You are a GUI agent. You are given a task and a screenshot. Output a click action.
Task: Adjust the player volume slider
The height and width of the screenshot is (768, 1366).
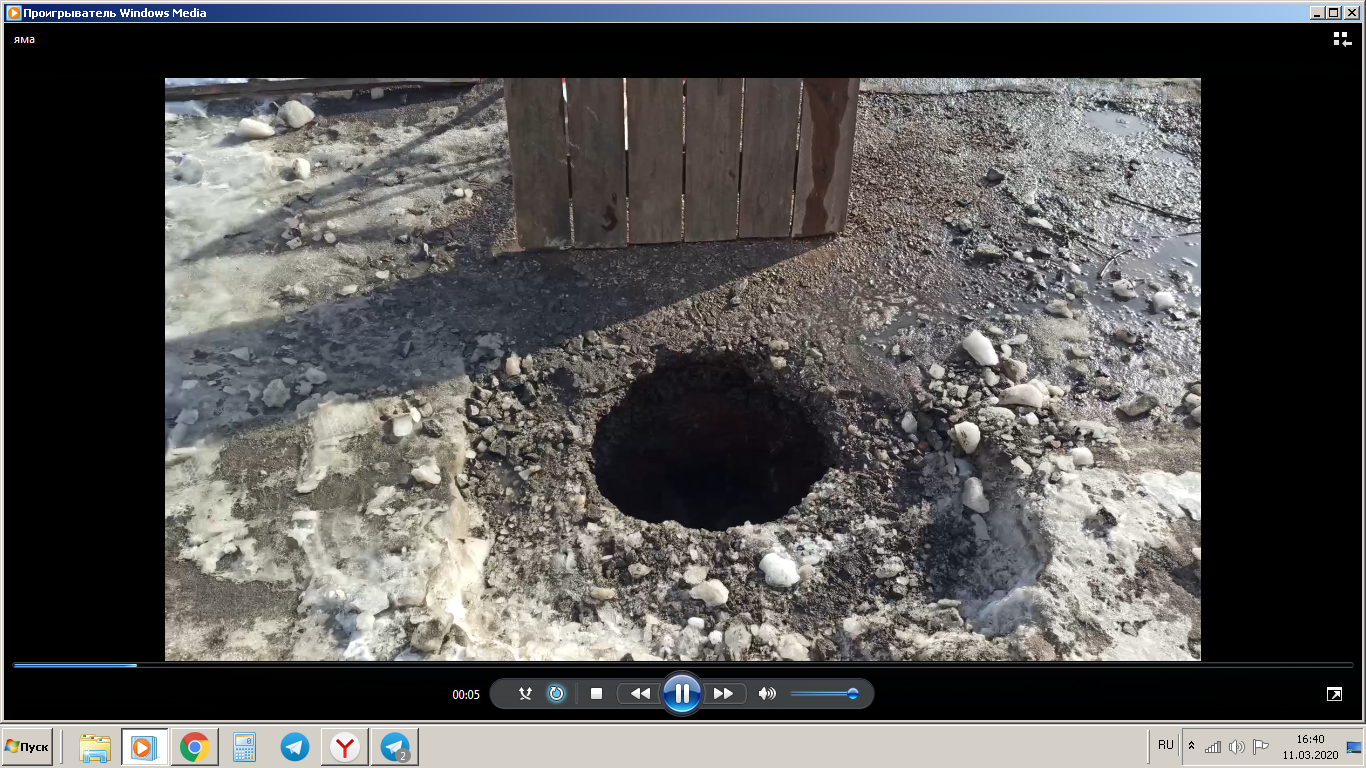point(825,693)
